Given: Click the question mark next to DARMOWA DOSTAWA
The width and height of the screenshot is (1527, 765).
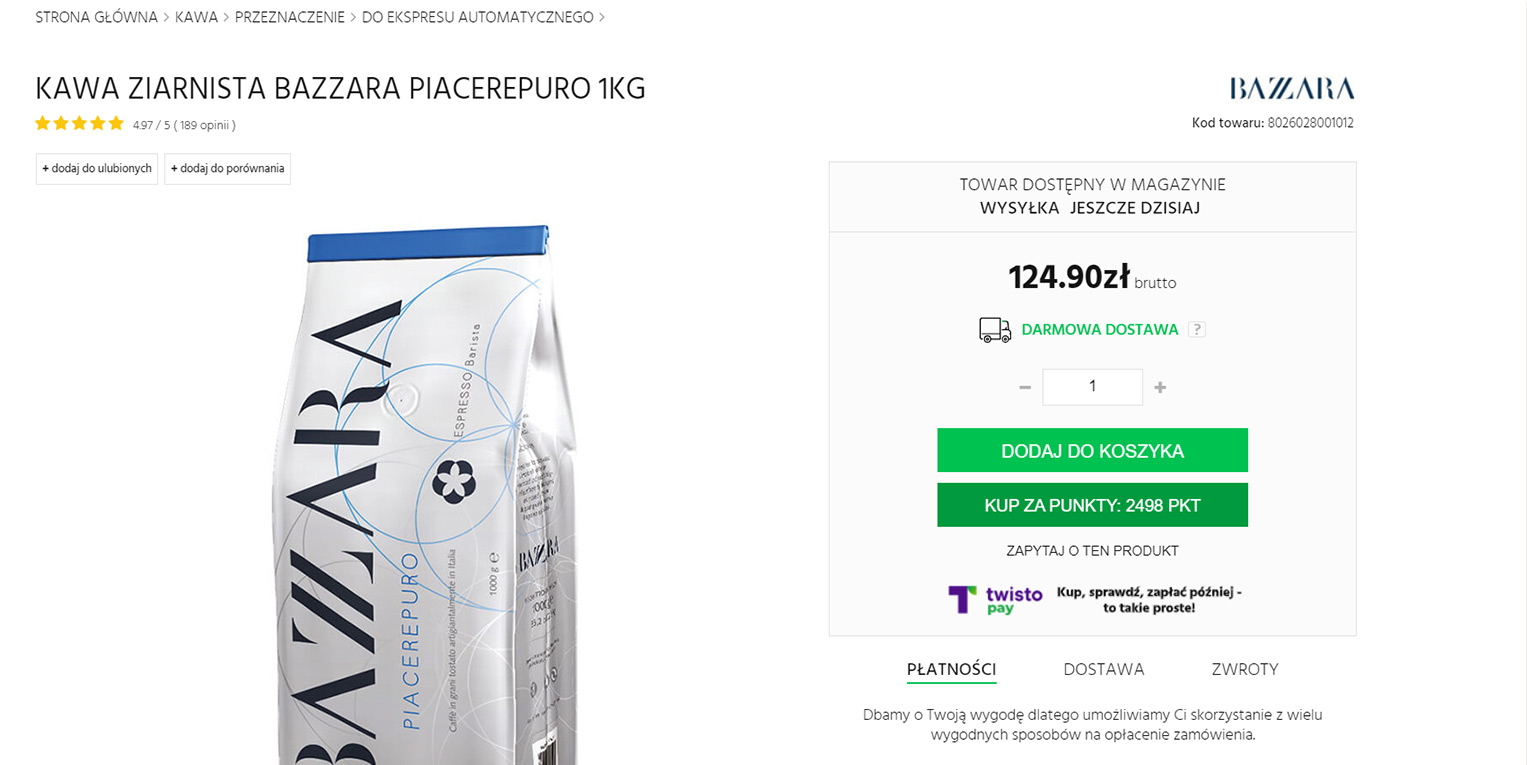Looking at the screenshot, I should [x=1197, y=328].
